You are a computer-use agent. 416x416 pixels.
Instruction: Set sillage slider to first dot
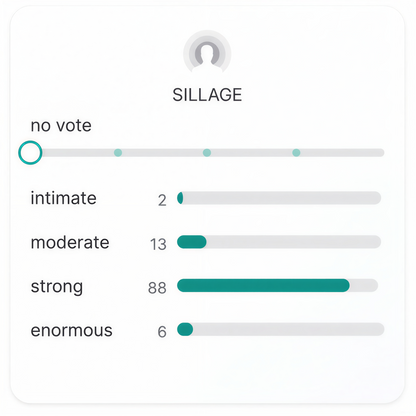tap(118, 153)
